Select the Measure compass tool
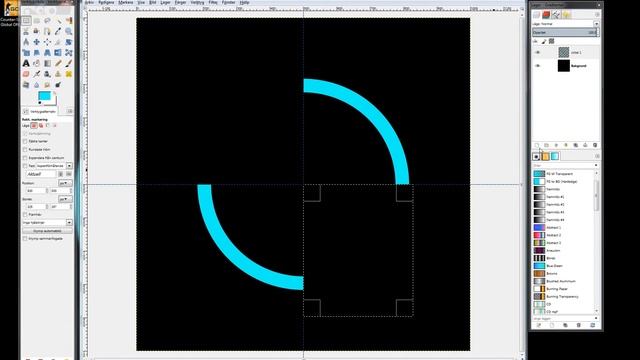Viewport: 640px width, 360px height. pyautogui.click(x=26, y=42)
